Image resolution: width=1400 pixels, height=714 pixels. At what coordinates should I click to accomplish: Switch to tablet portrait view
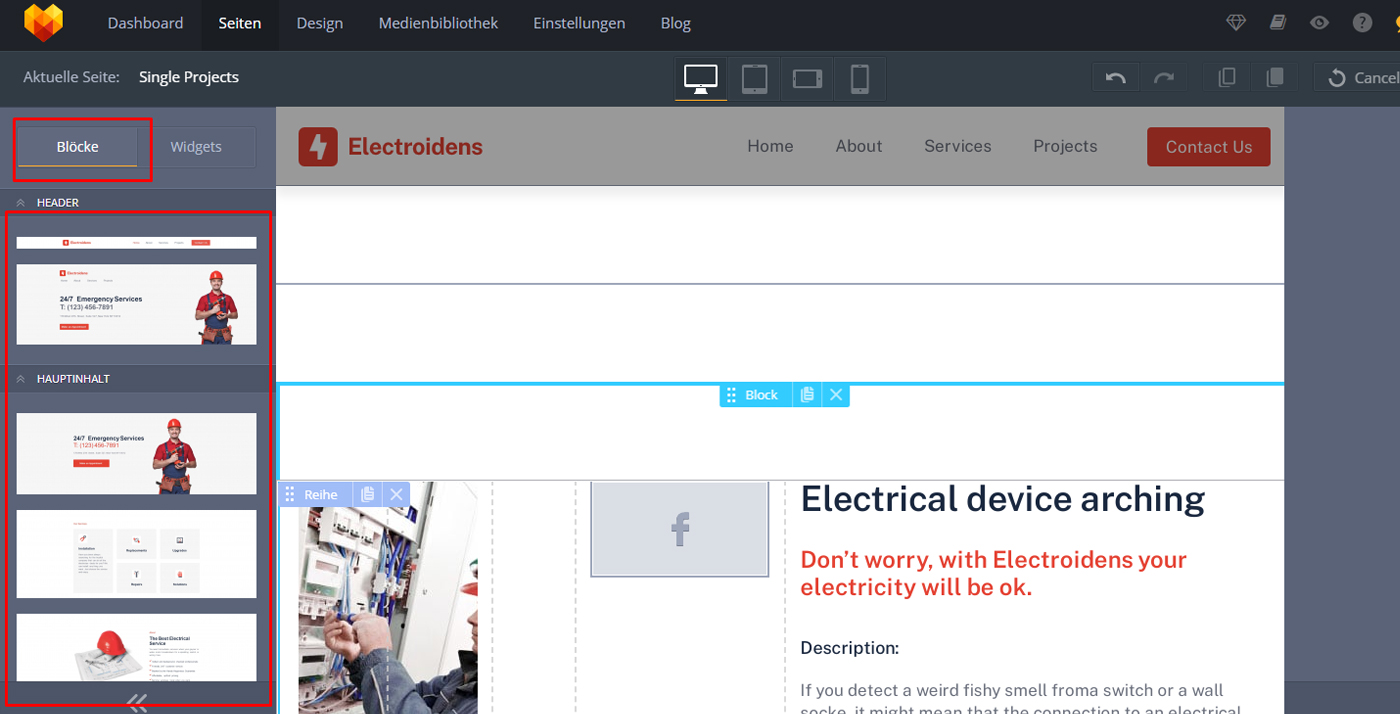(754, 78)
